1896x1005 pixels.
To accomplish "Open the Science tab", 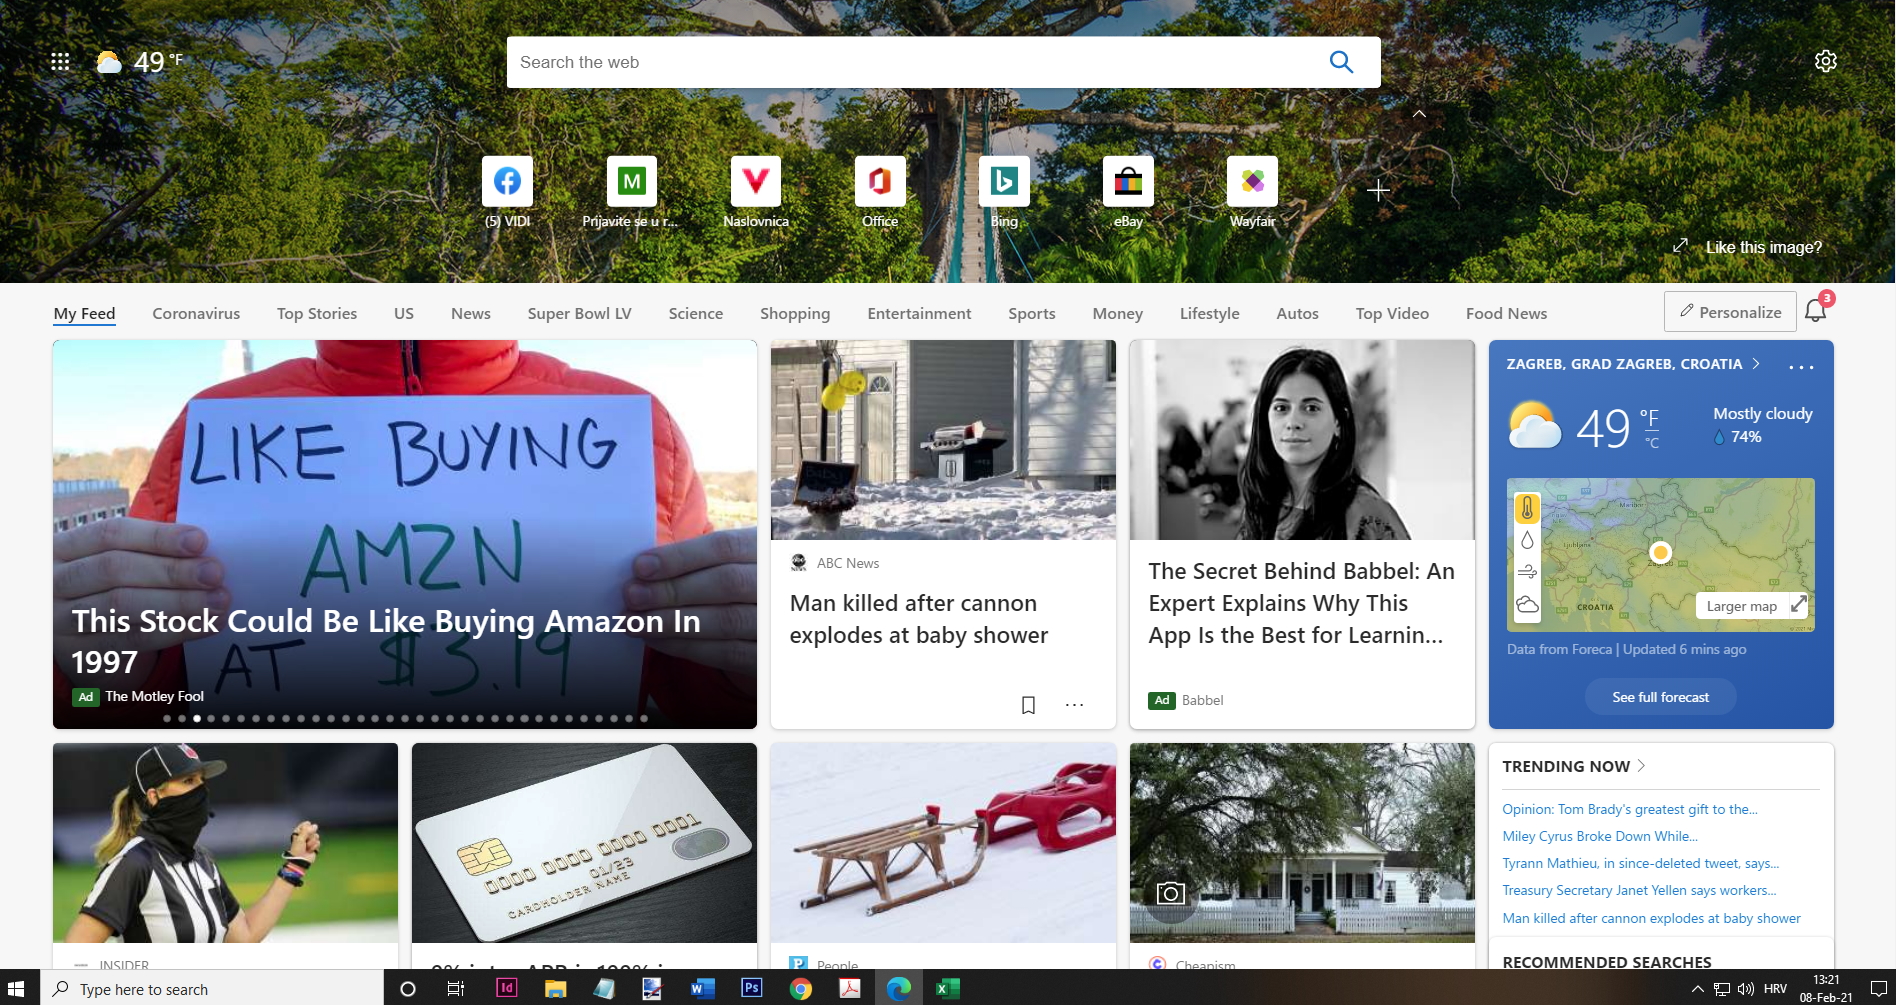I will pyautogui.click(x=696, y=314).
